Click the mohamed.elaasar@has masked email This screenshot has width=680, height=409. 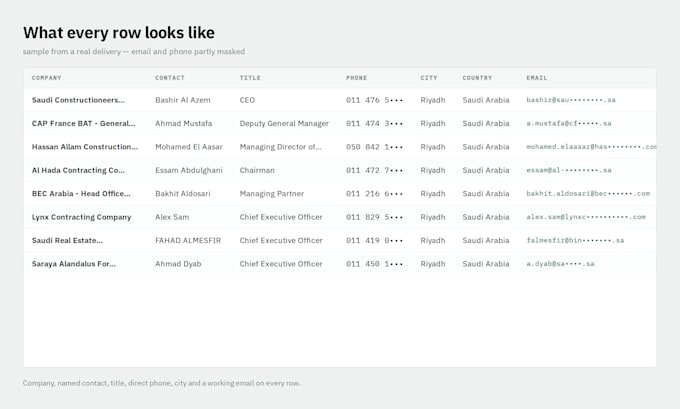point(591,147)
